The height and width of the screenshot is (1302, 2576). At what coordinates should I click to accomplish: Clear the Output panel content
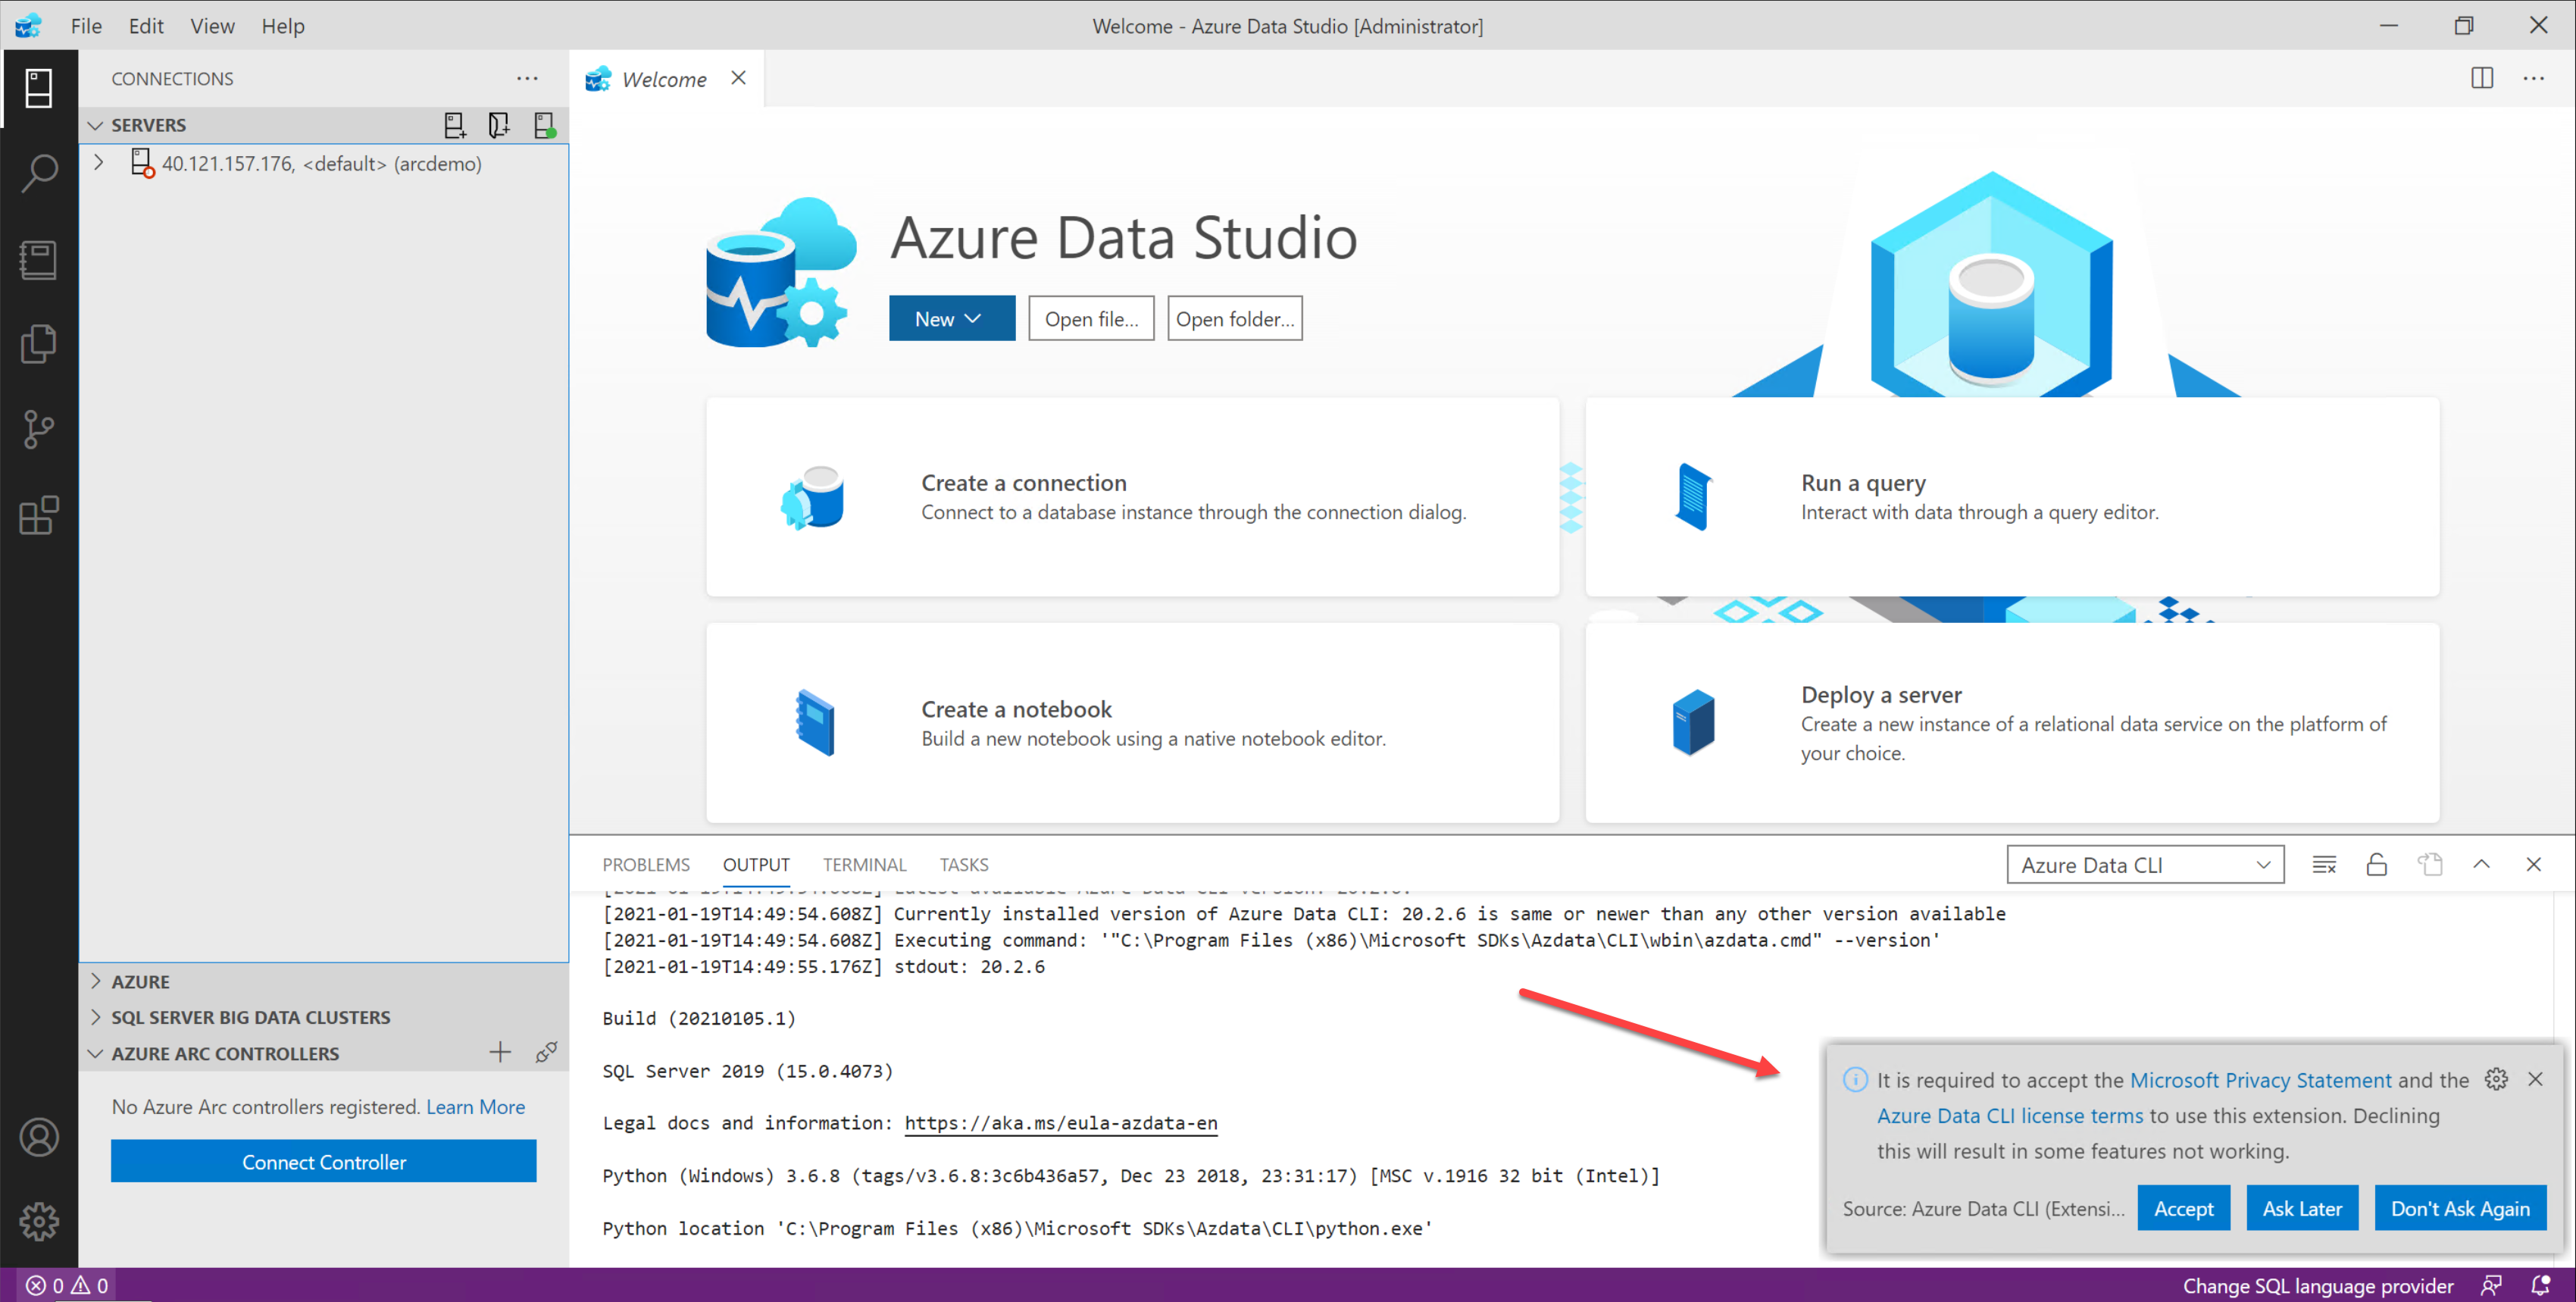point(2324,864)
